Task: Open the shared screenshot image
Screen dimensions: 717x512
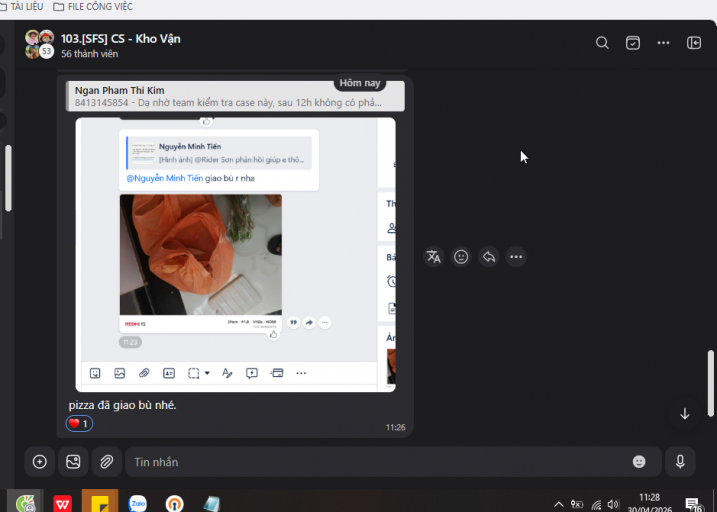Action: (235, 255)
